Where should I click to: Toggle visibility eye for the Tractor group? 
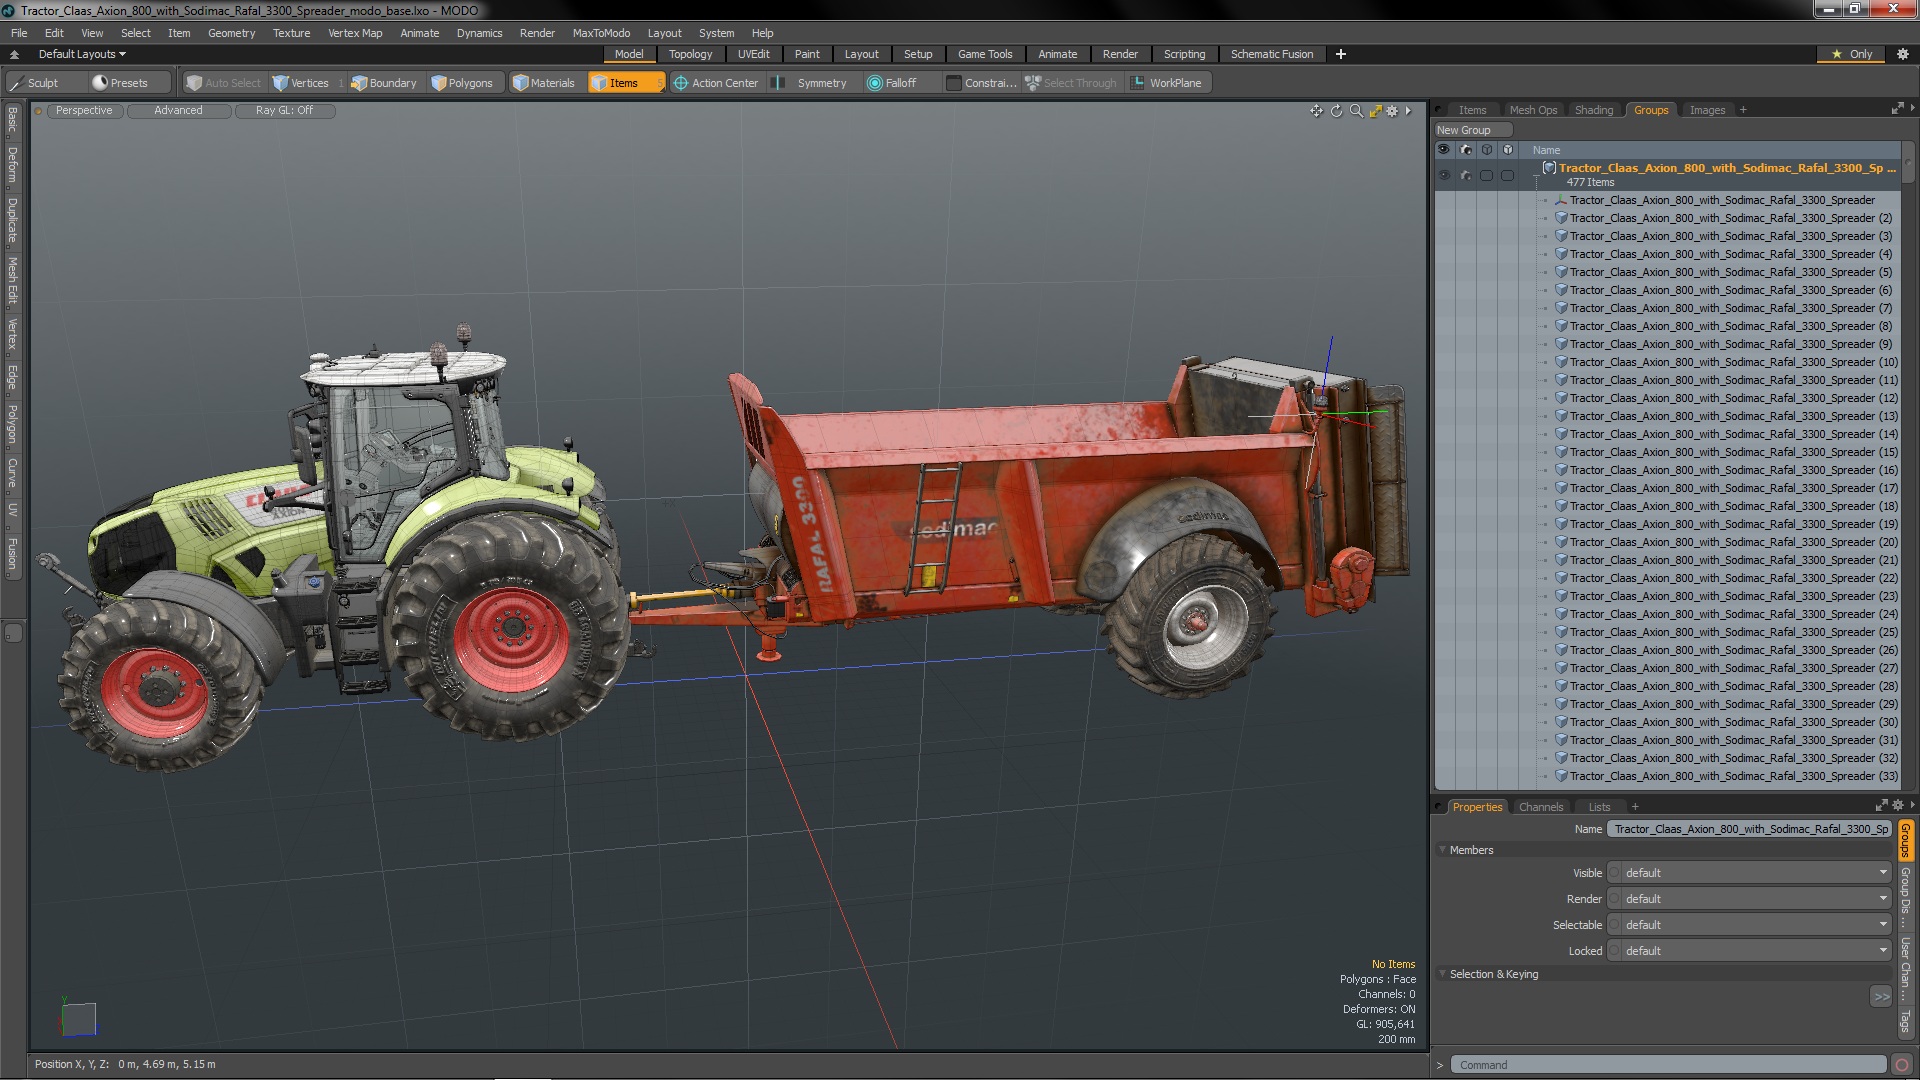[x=1443, y=175]
